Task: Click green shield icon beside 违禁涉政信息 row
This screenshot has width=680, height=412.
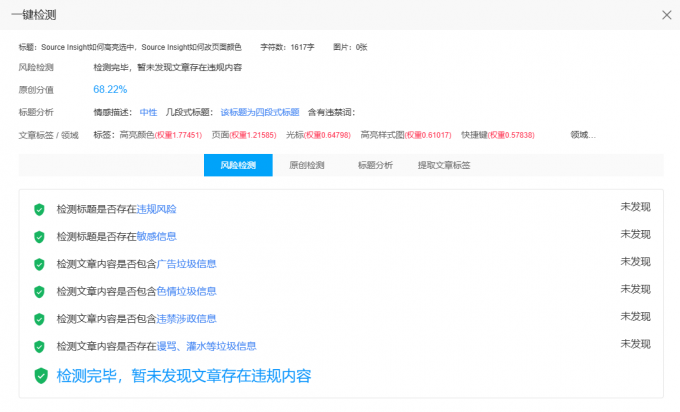Action: (x=39, y=319)
